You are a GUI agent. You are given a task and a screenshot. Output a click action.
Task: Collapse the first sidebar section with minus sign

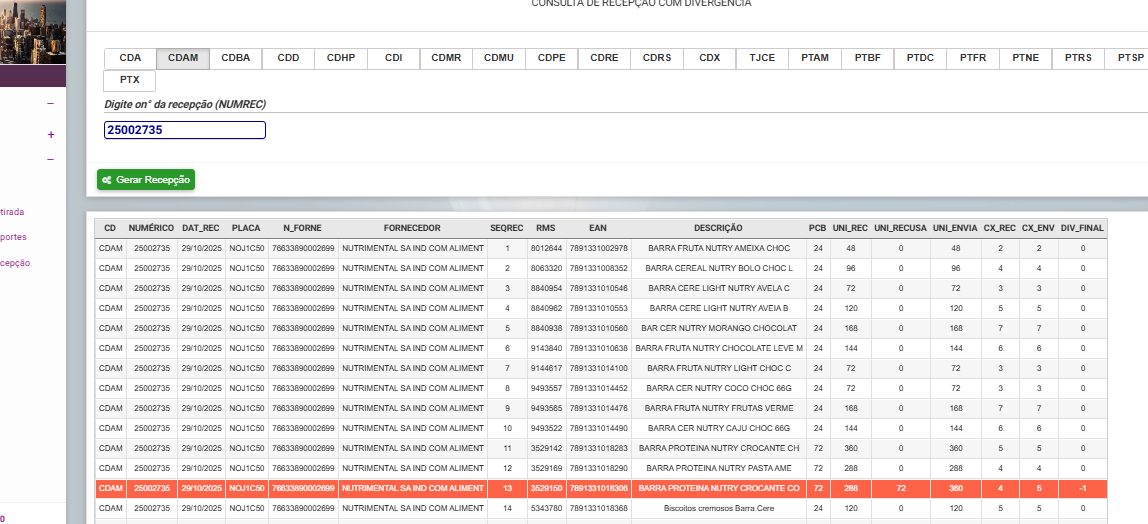(x=50, y=104)
